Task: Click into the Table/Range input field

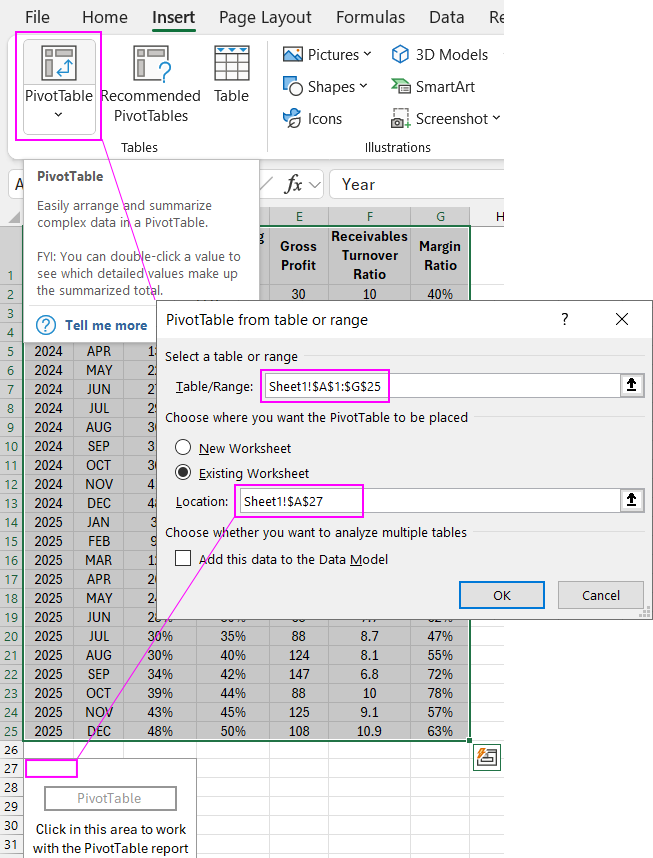Action: click(440, 386)
